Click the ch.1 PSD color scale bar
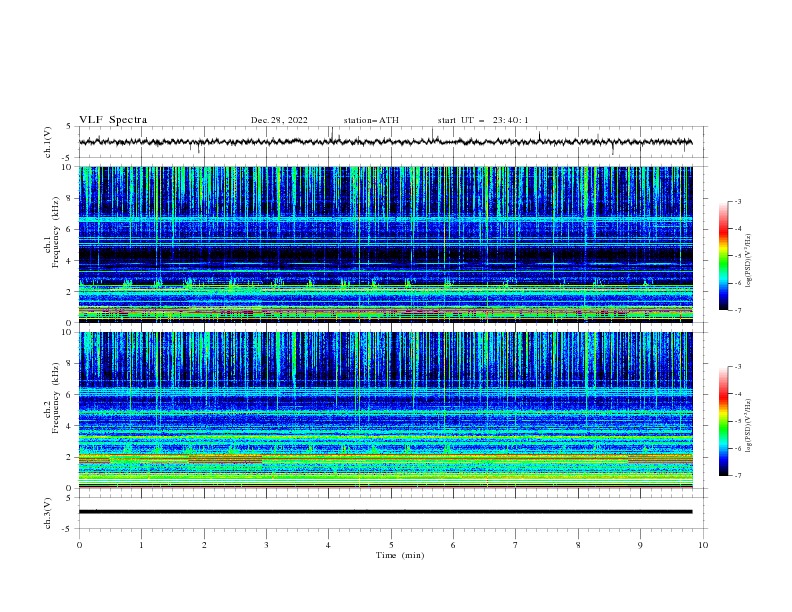This screenshot has width=792, height=612. tap(723, 256)
